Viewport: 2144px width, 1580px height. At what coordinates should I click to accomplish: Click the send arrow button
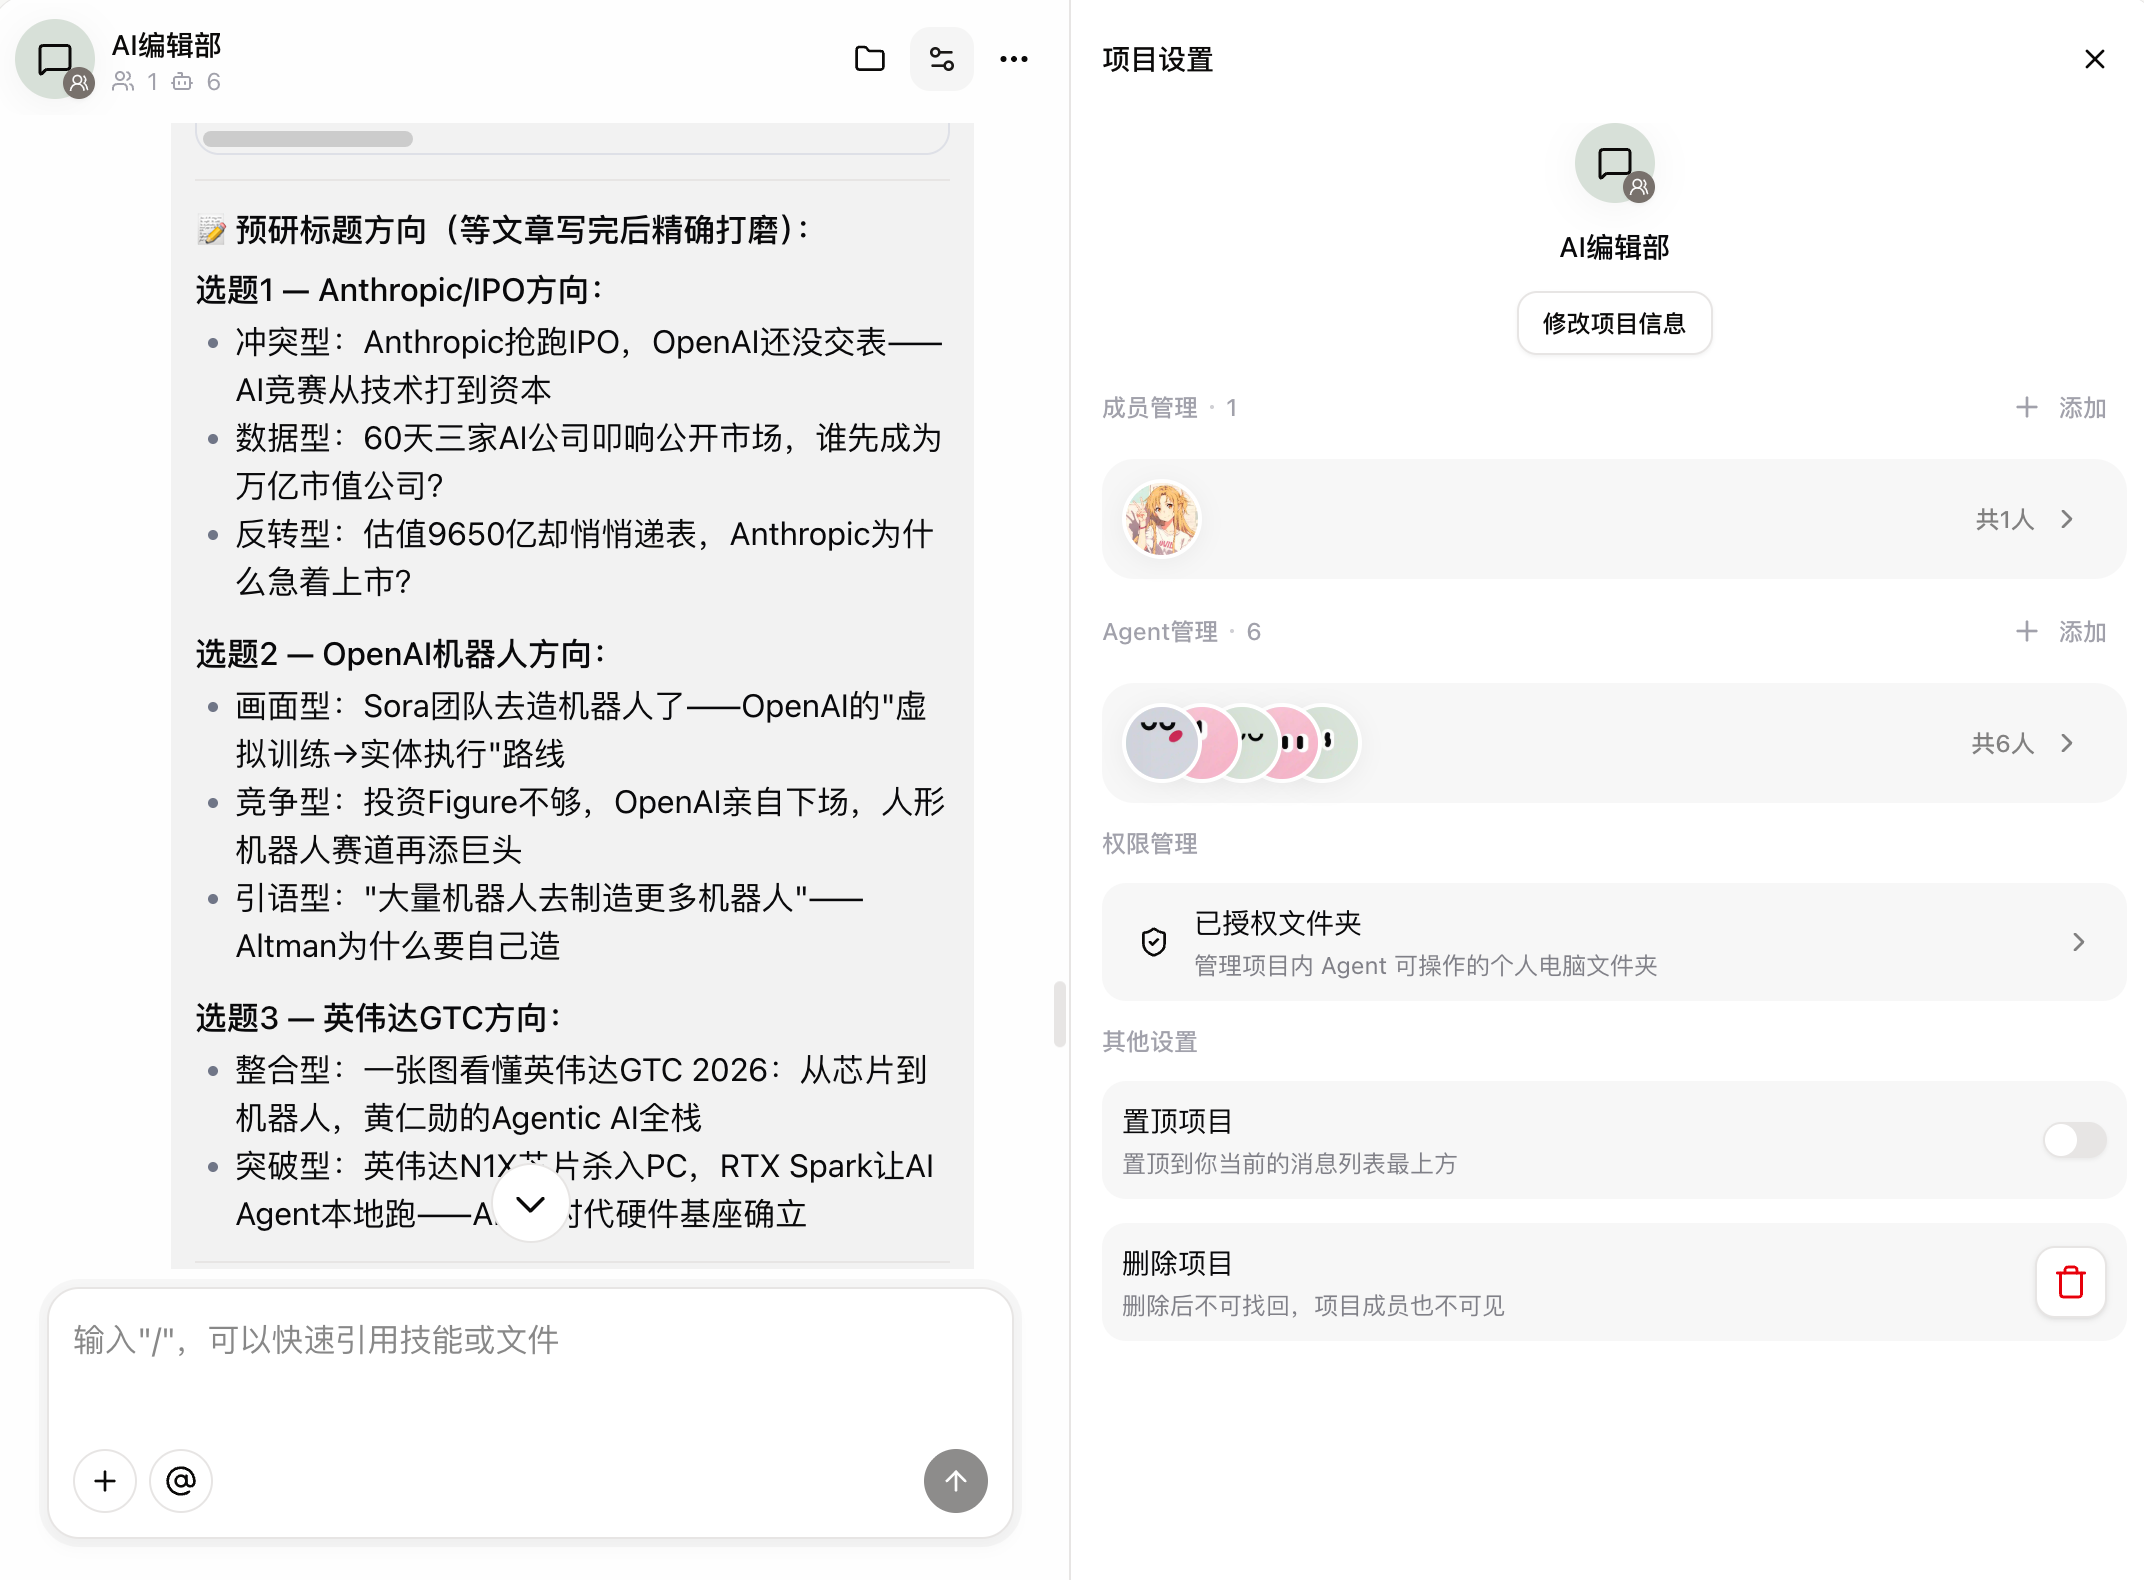pyautogui.click(x=955, y=1481)
